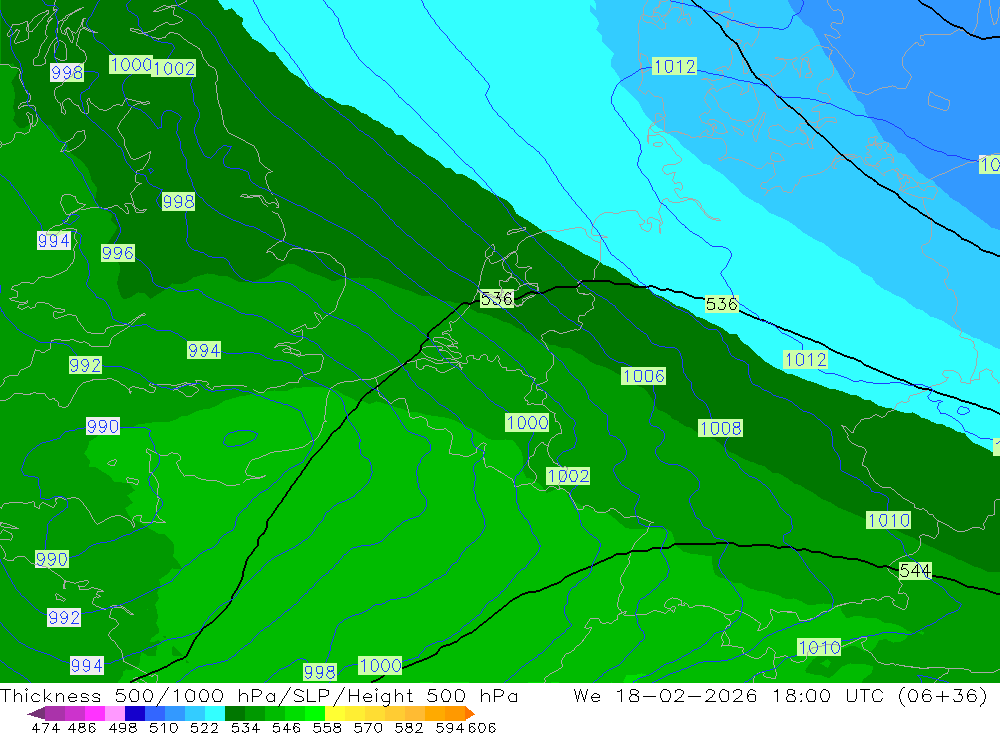
Task: Click the legend value 546
Action: (x=286, y=728)
